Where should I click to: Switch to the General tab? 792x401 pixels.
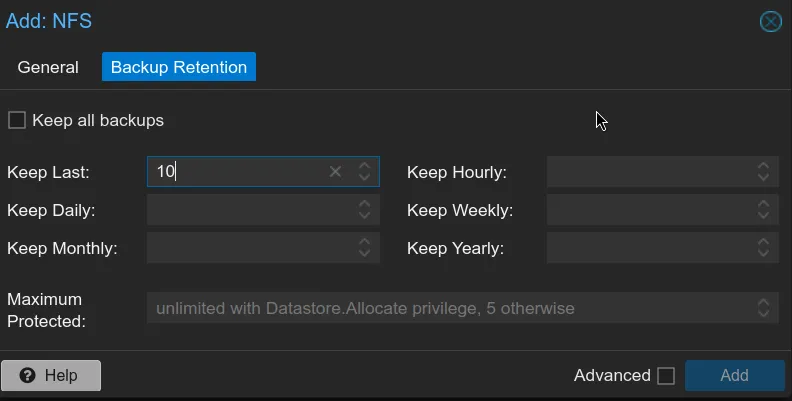pos(48,67)
